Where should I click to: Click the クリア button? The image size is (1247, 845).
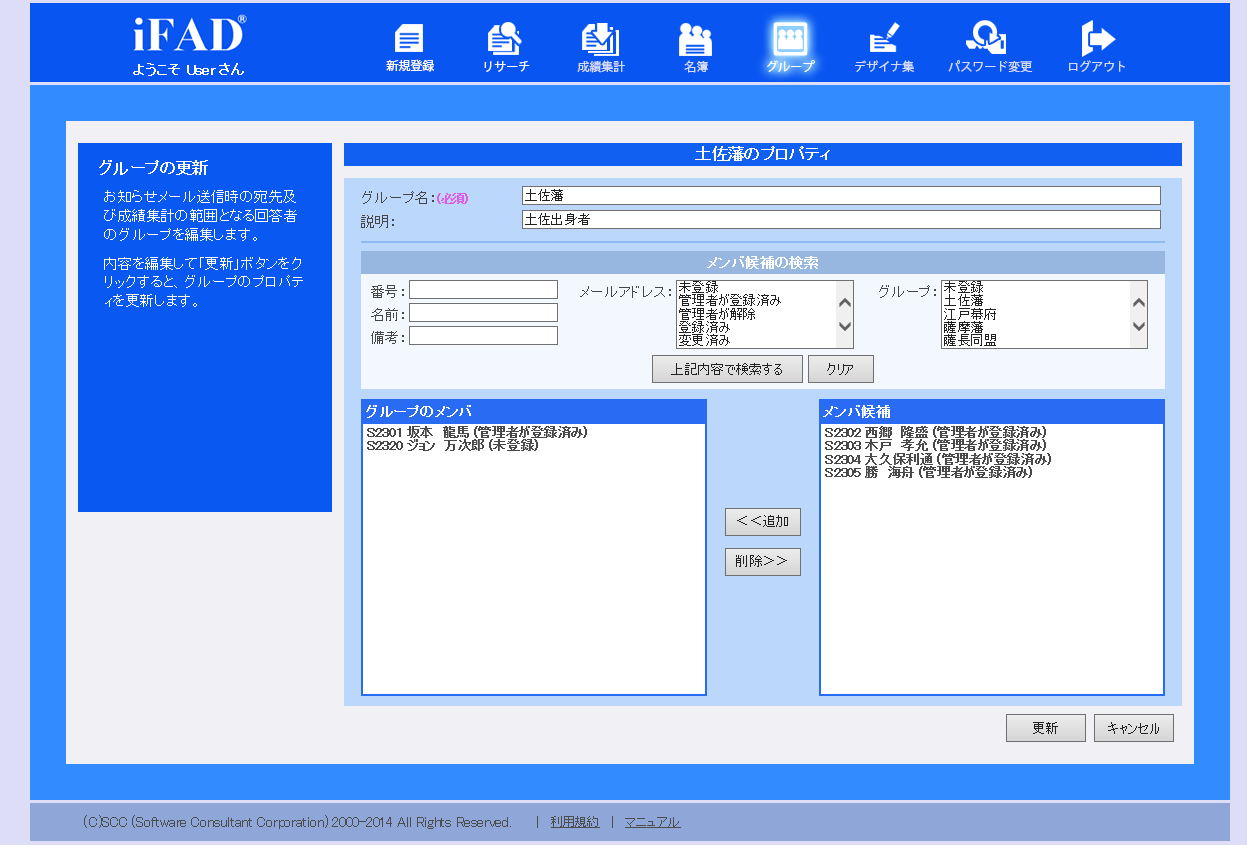tap(841, 369)
